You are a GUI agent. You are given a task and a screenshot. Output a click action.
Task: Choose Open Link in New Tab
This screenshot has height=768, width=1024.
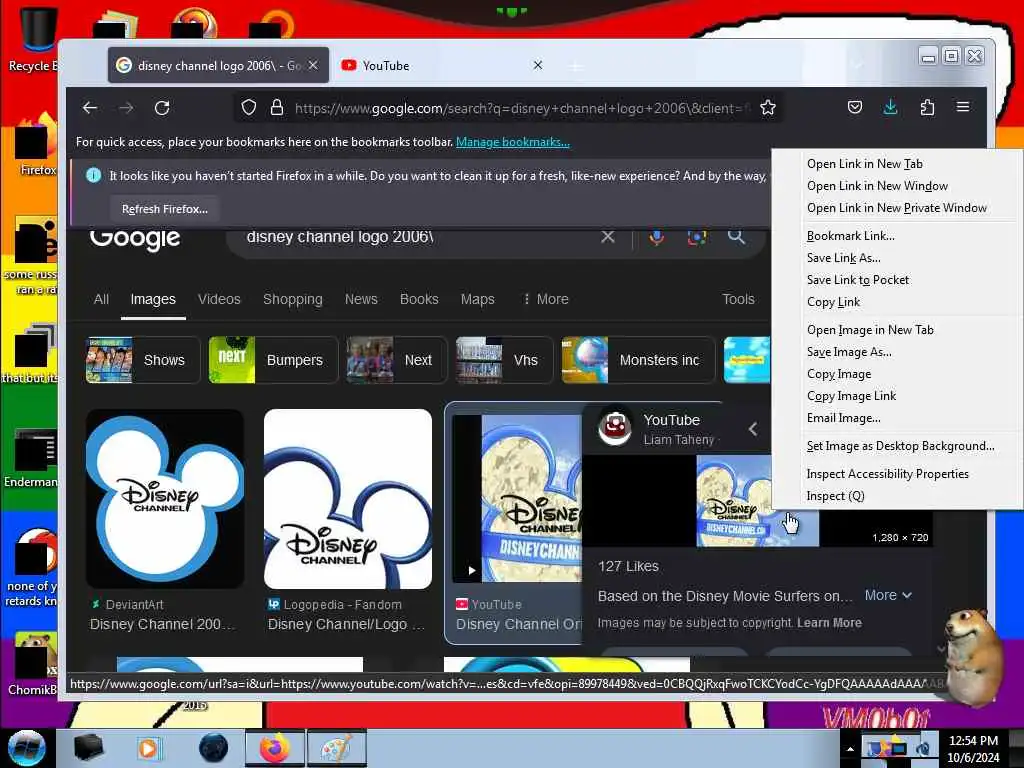865,164
